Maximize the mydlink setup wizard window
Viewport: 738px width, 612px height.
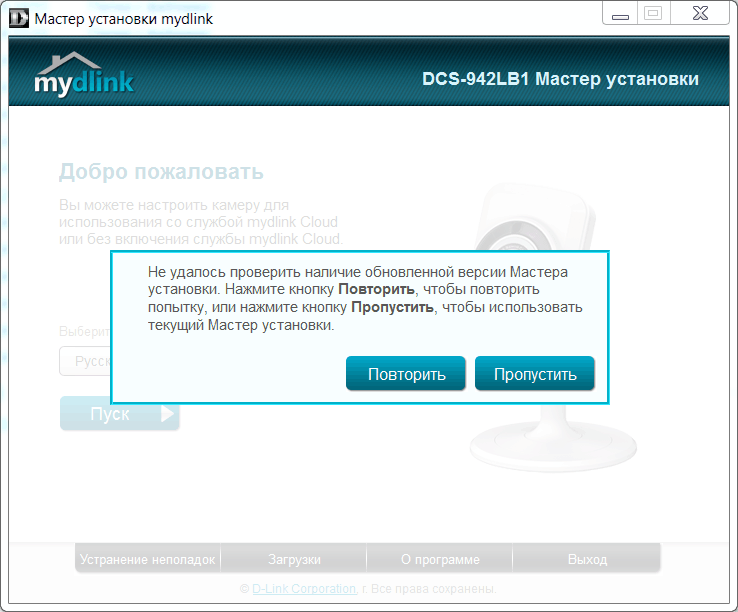[x=653, y=14]
